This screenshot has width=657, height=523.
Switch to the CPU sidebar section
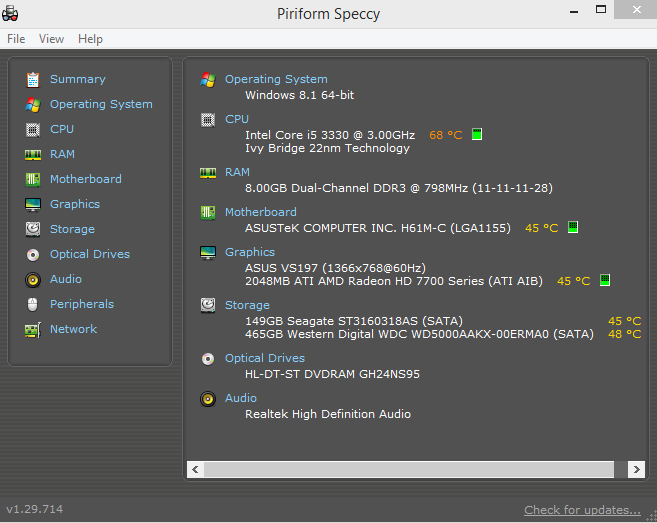(62, 129)
